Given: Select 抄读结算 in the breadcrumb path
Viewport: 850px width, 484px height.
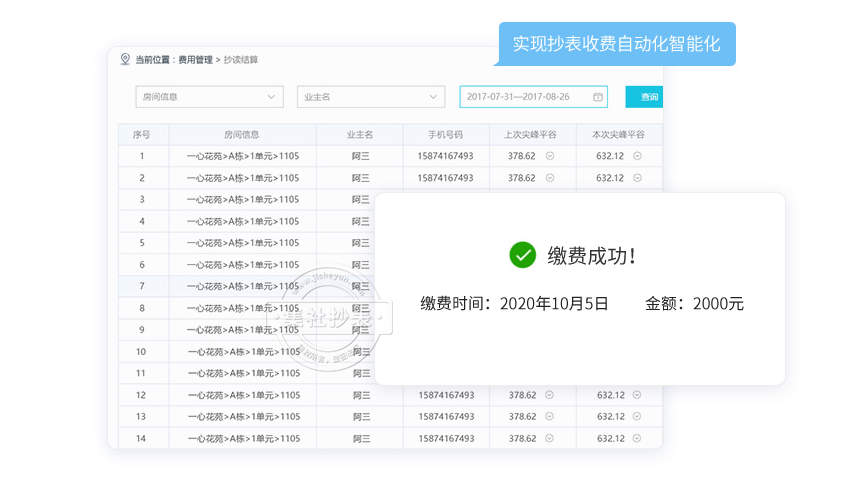Looking at the screenshot, I should click(x=240, y=60).
